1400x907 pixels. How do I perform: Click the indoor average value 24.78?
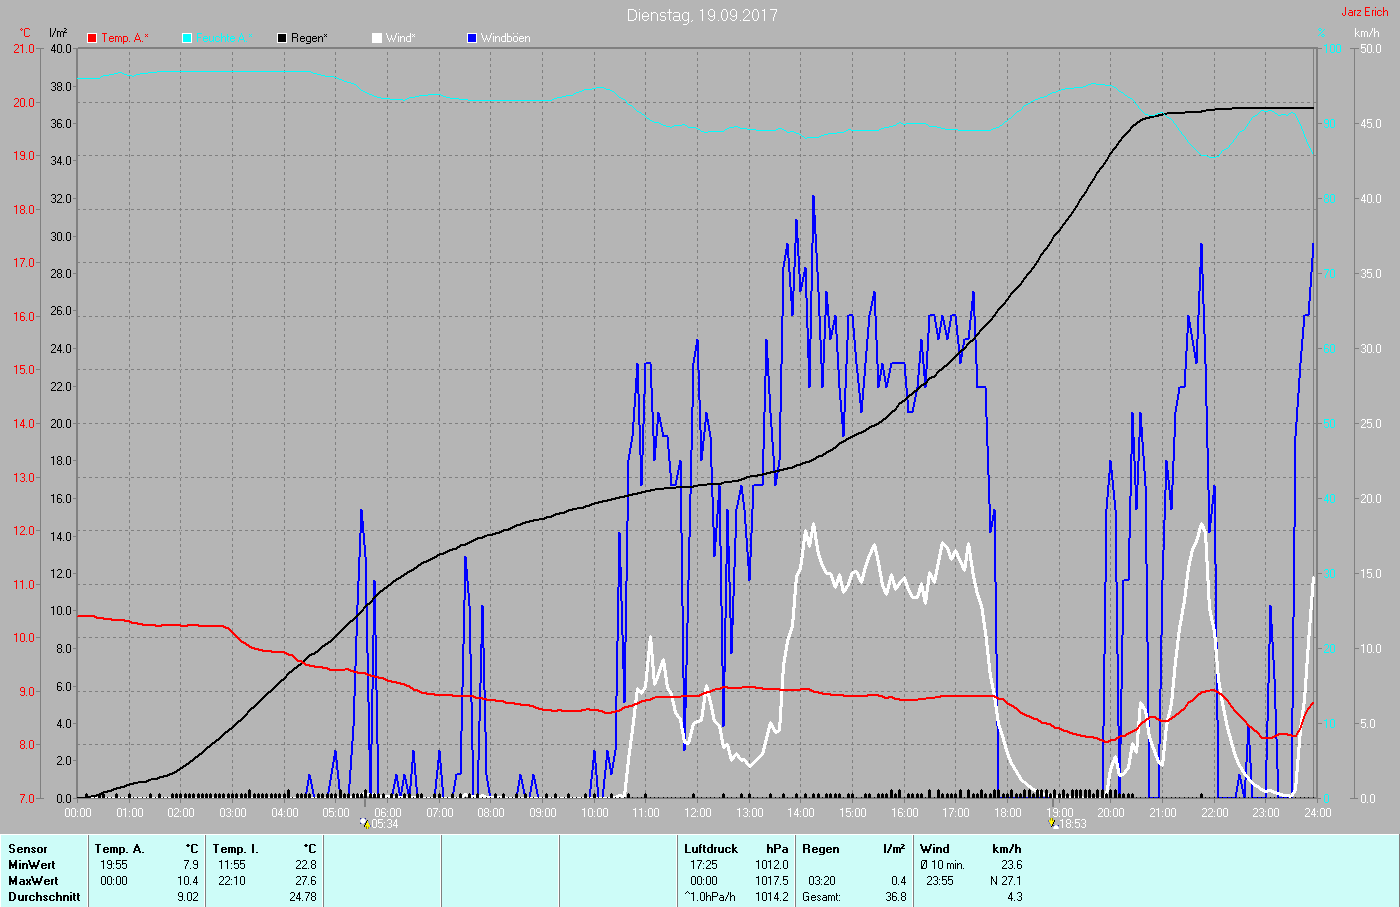(302, 897)
